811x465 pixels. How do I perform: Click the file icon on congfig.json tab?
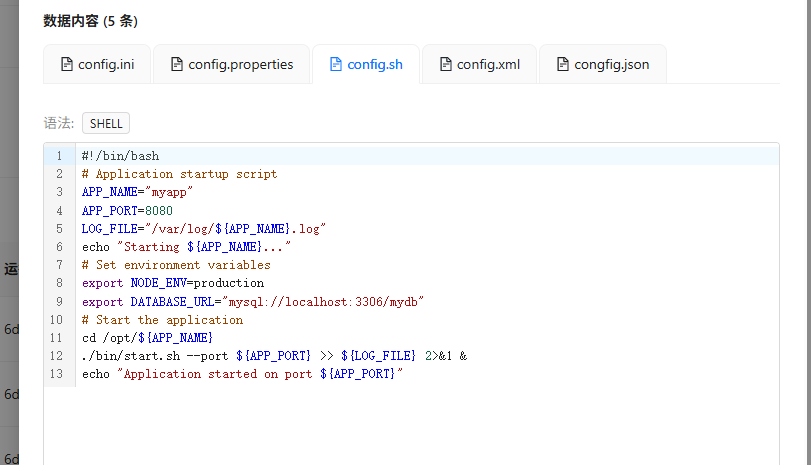tap(563, 65)
